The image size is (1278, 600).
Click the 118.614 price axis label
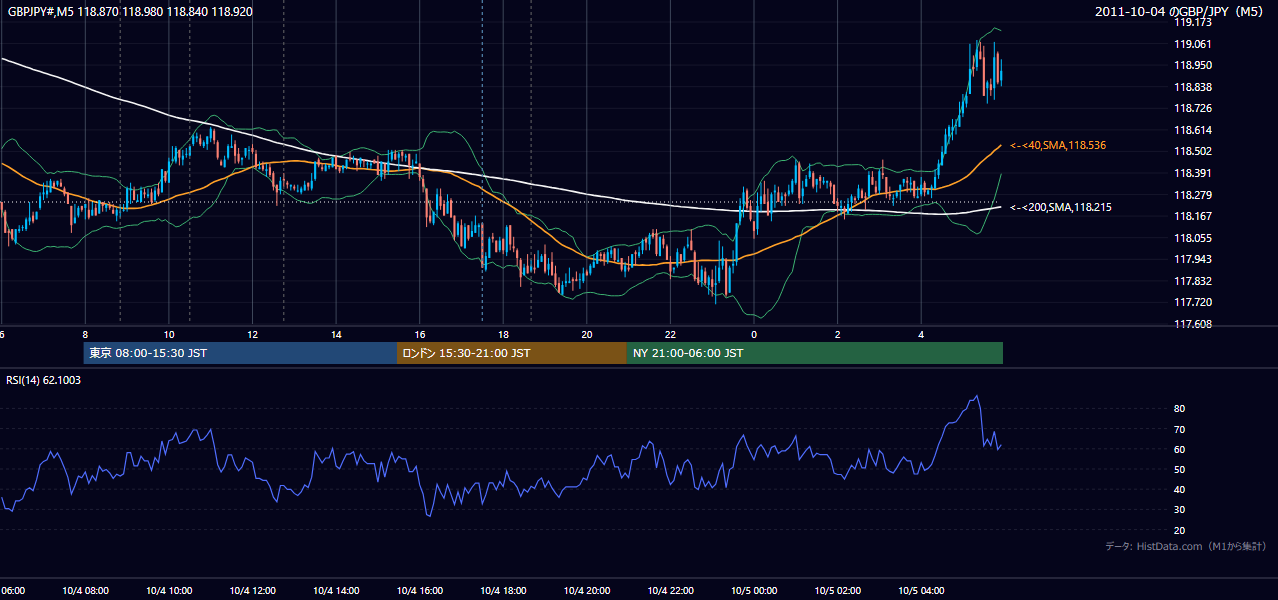pyautogui.click(x=1193, y=130)
